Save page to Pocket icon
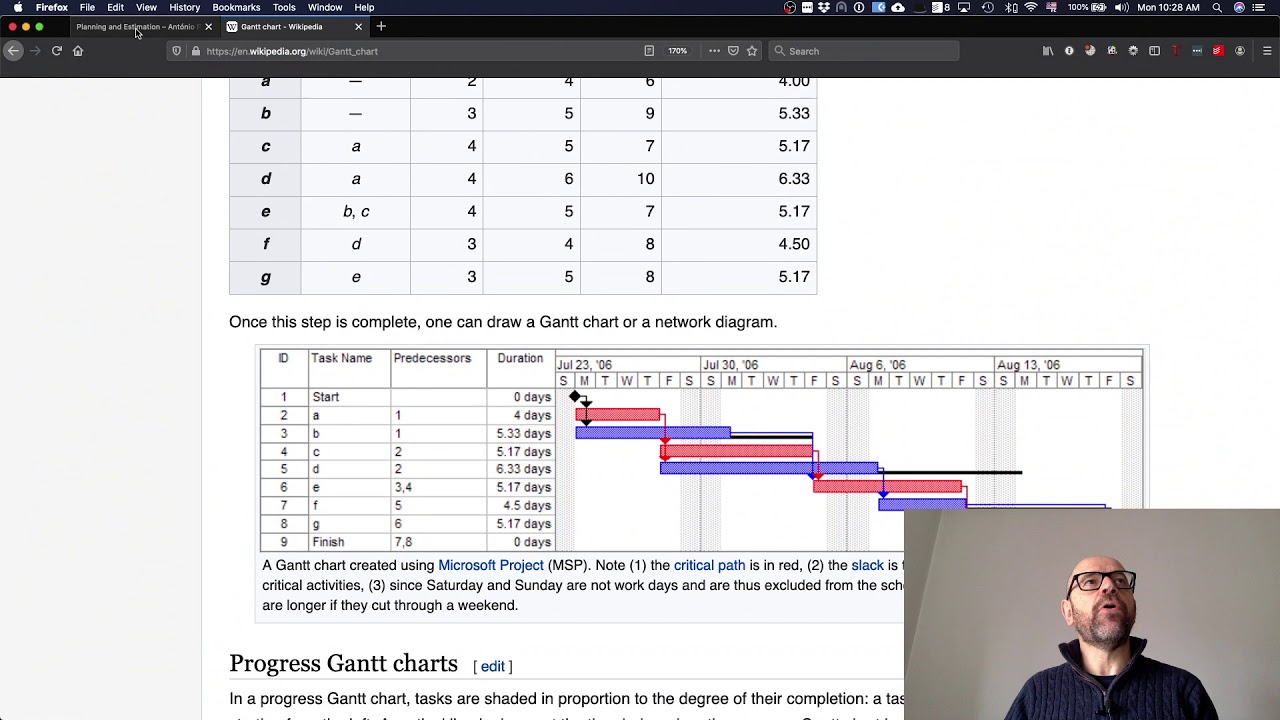 pyautogui.click(x=733, y=51)
